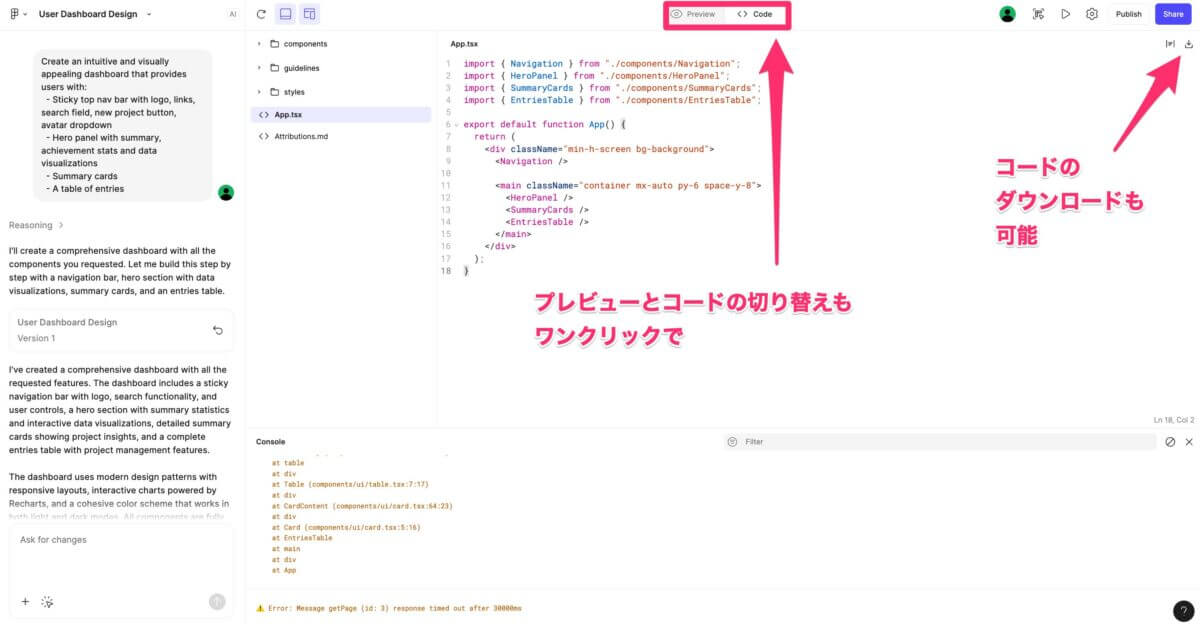Expand the Reasoning section

point(36,225)
